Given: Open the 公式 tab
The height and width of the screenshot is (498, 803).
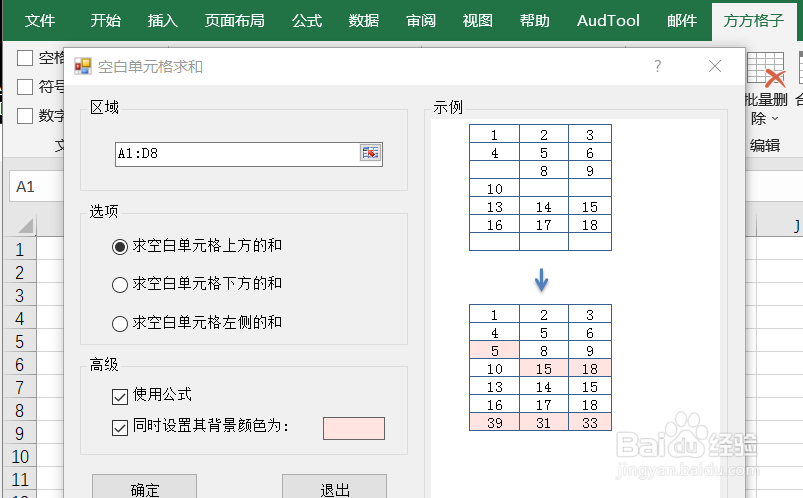Looking at the screenshot, I should pos(307,21).
